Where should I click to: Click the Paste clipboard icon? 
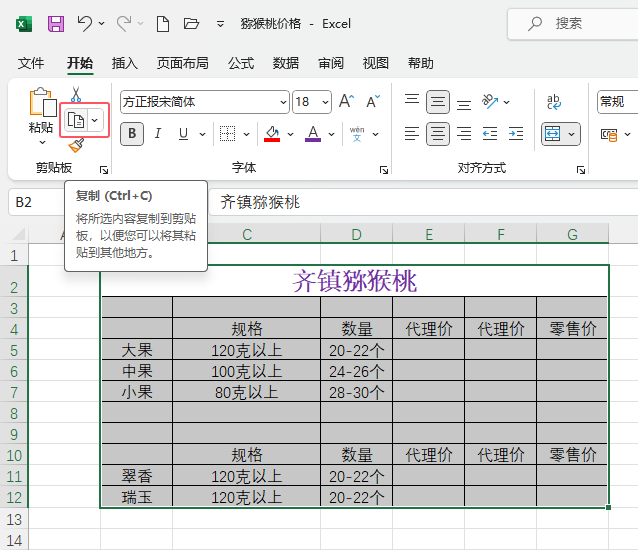42,103
